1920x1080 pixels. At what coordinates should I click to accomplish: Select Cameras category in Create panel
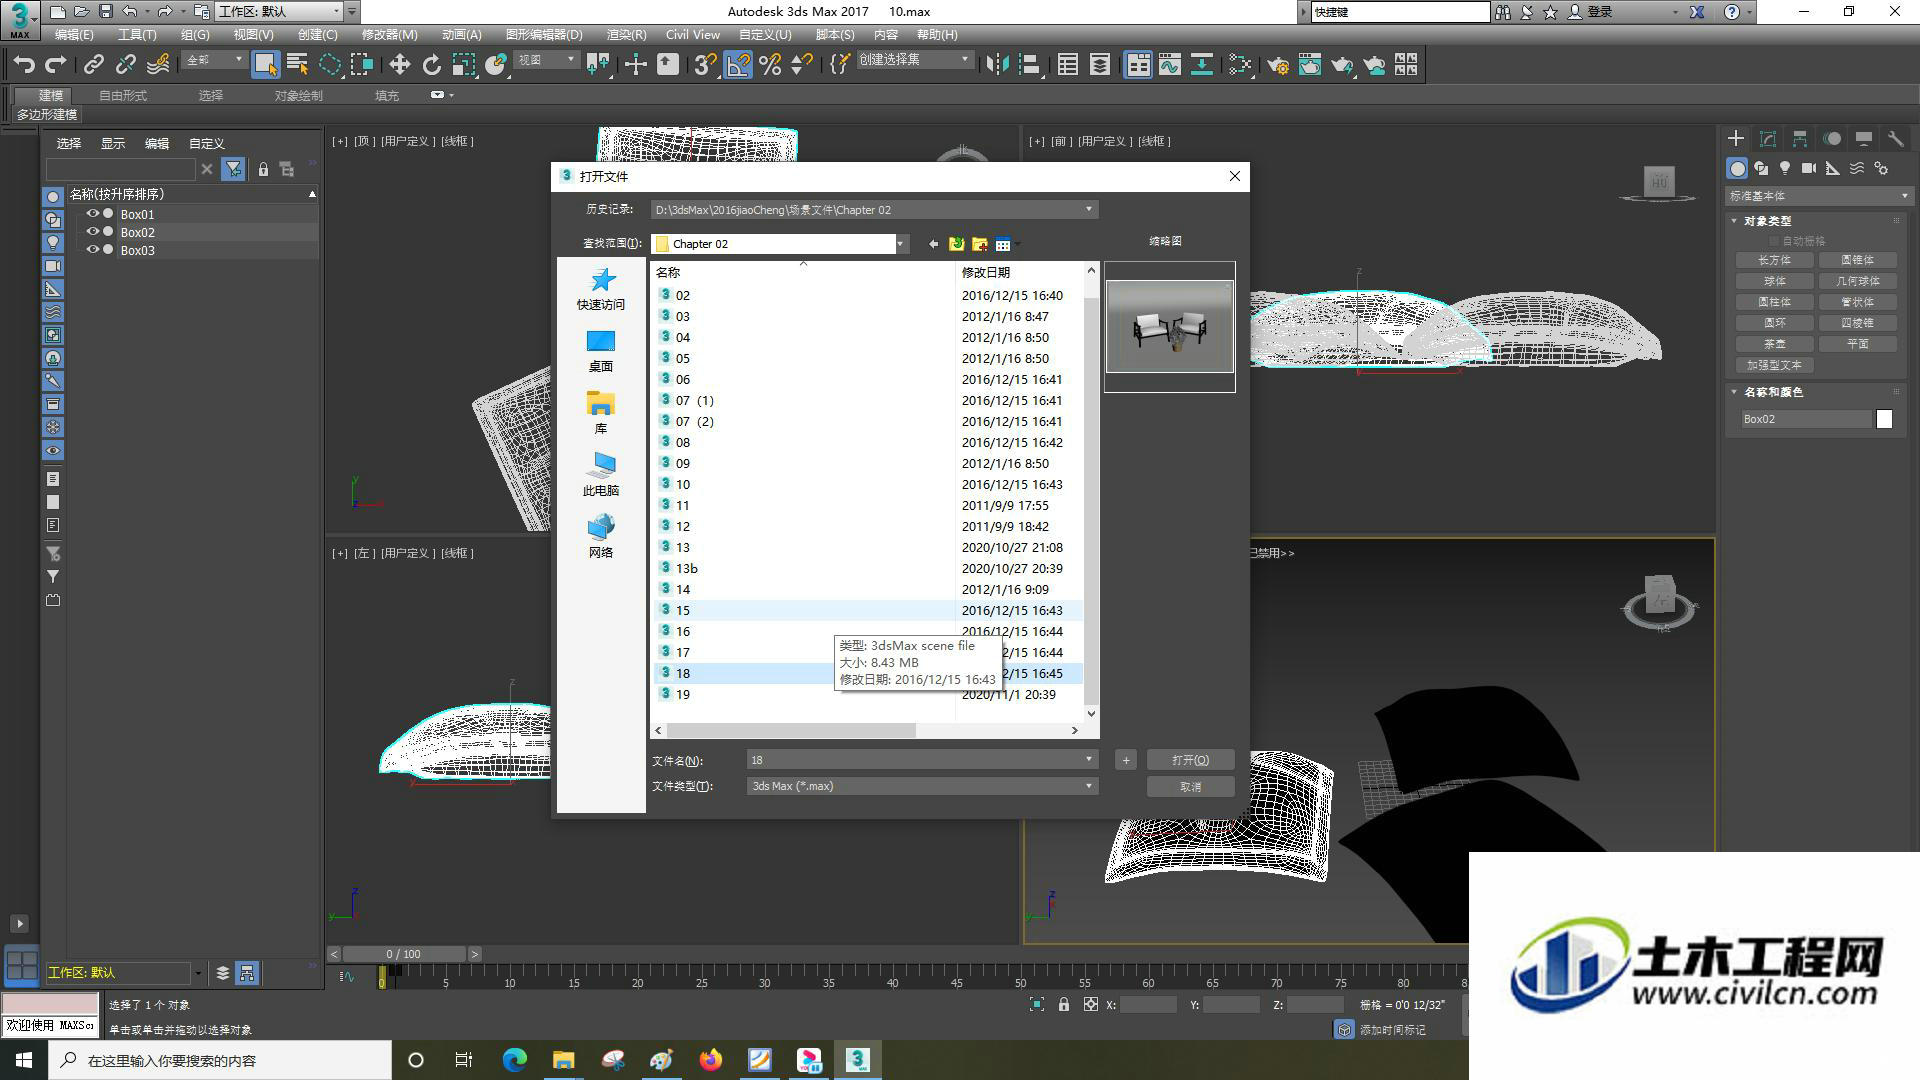point(1809,168)
